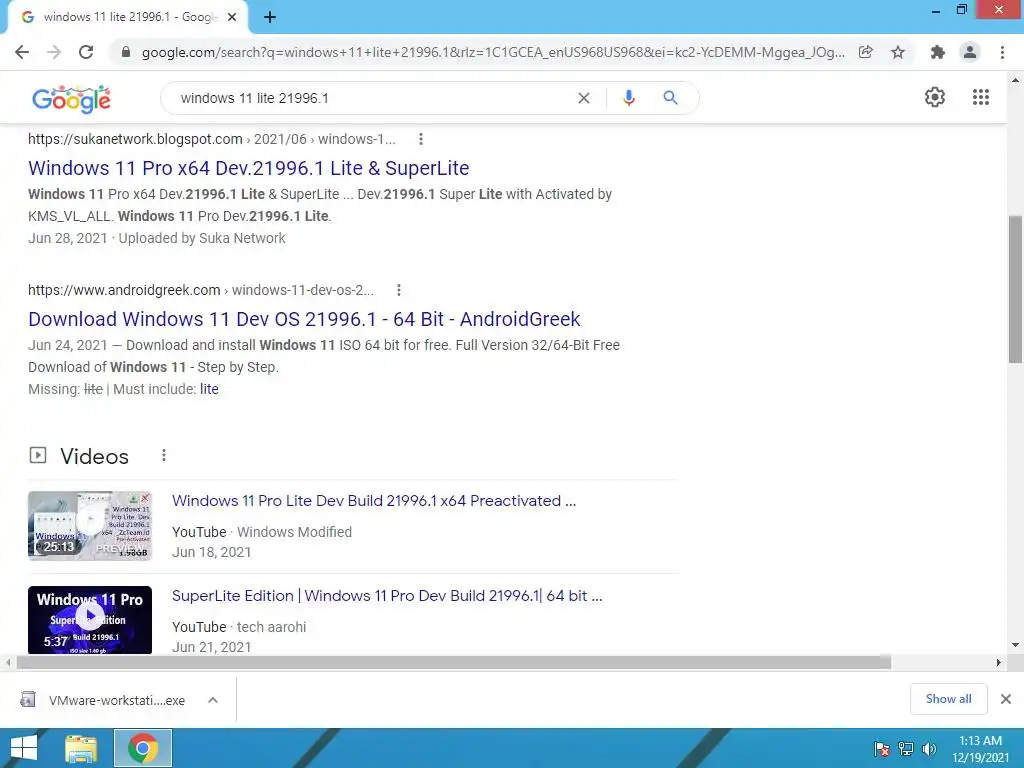This screenshot has height=768, width=1024.
Task: Open options for sukanetwork result
Action: click(421, 139)
